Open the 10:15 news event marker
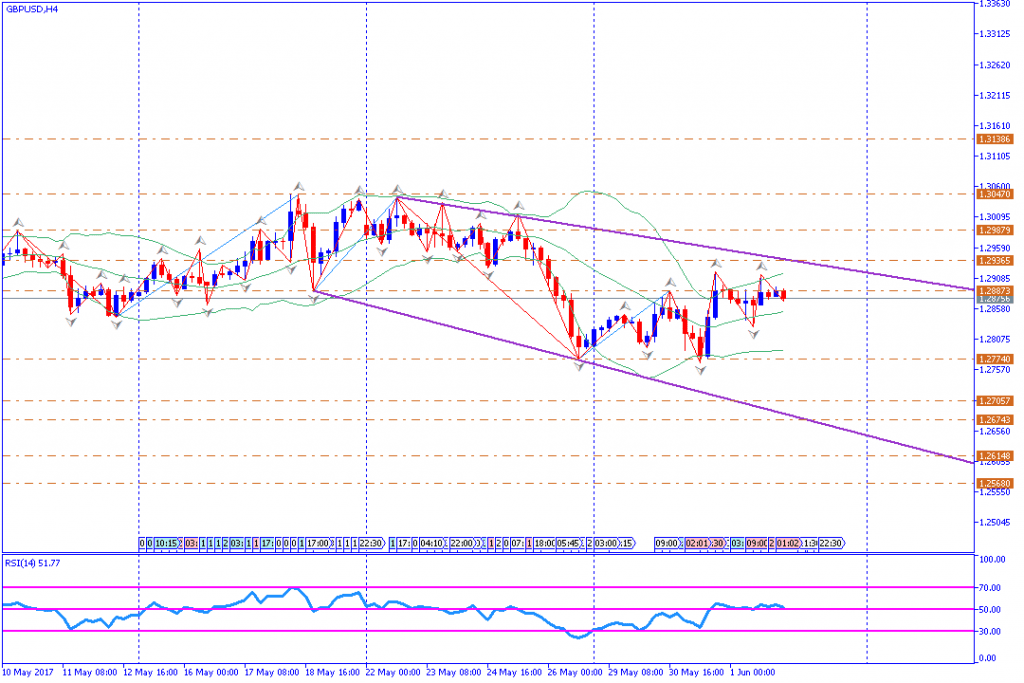This screenshot has height=683, width=1024. [166, 543]
